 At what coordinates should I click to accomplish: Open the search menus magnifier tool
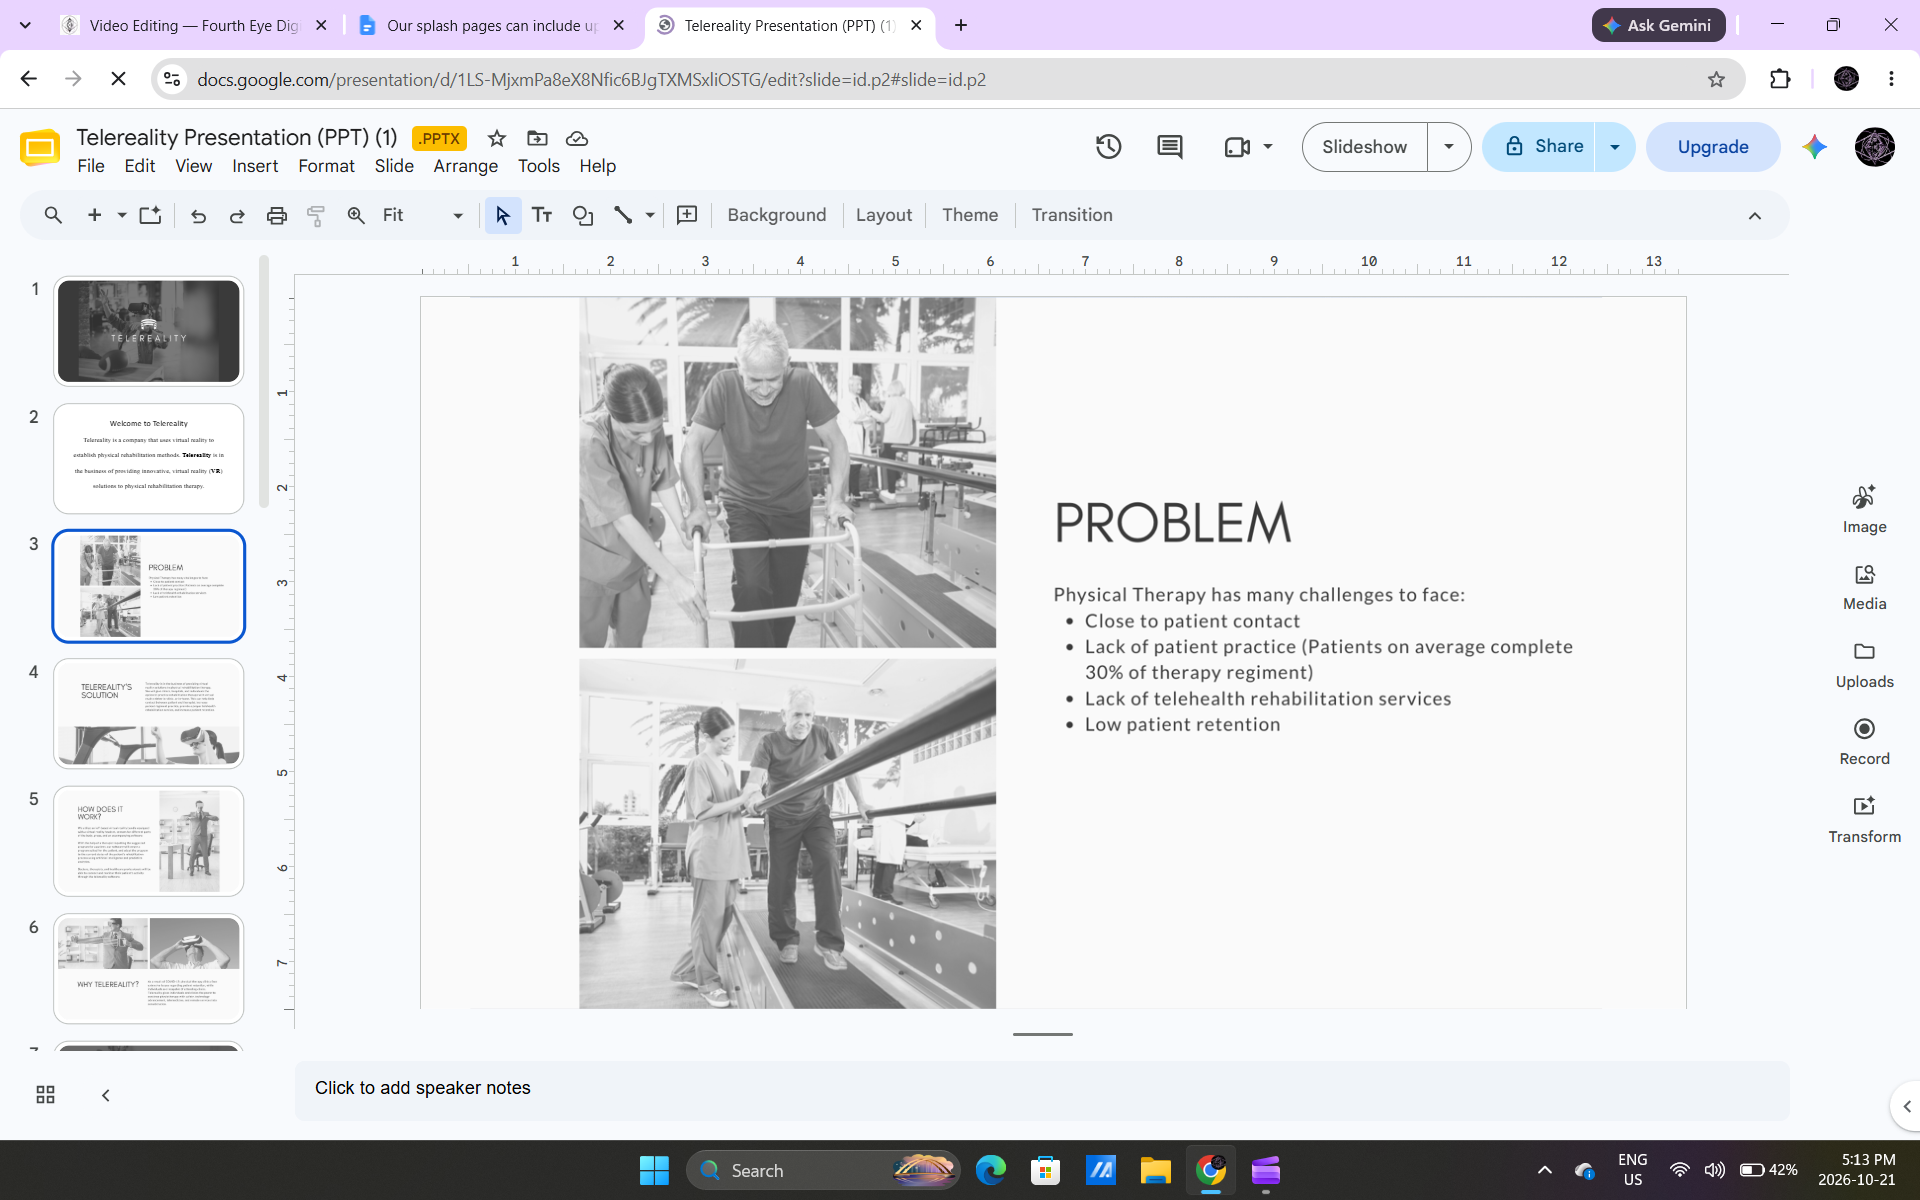(53, 215)
